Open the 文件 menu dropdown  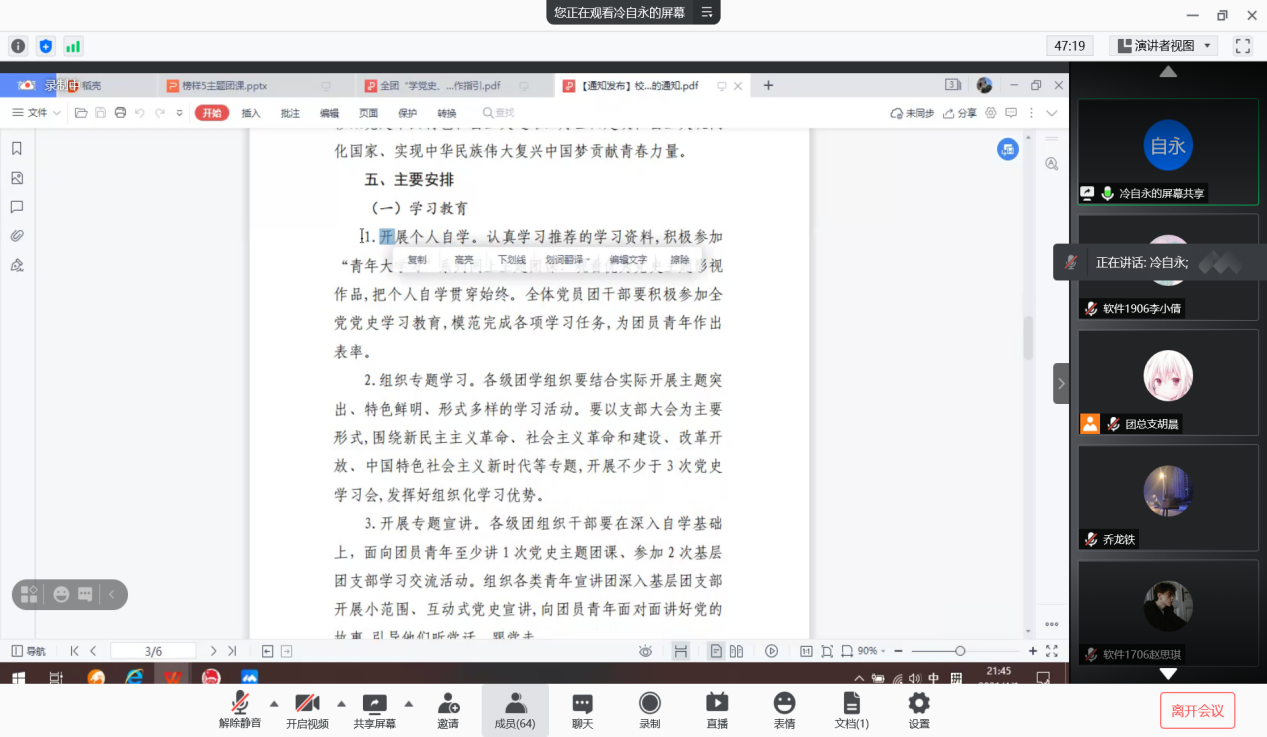pos(35,113)
